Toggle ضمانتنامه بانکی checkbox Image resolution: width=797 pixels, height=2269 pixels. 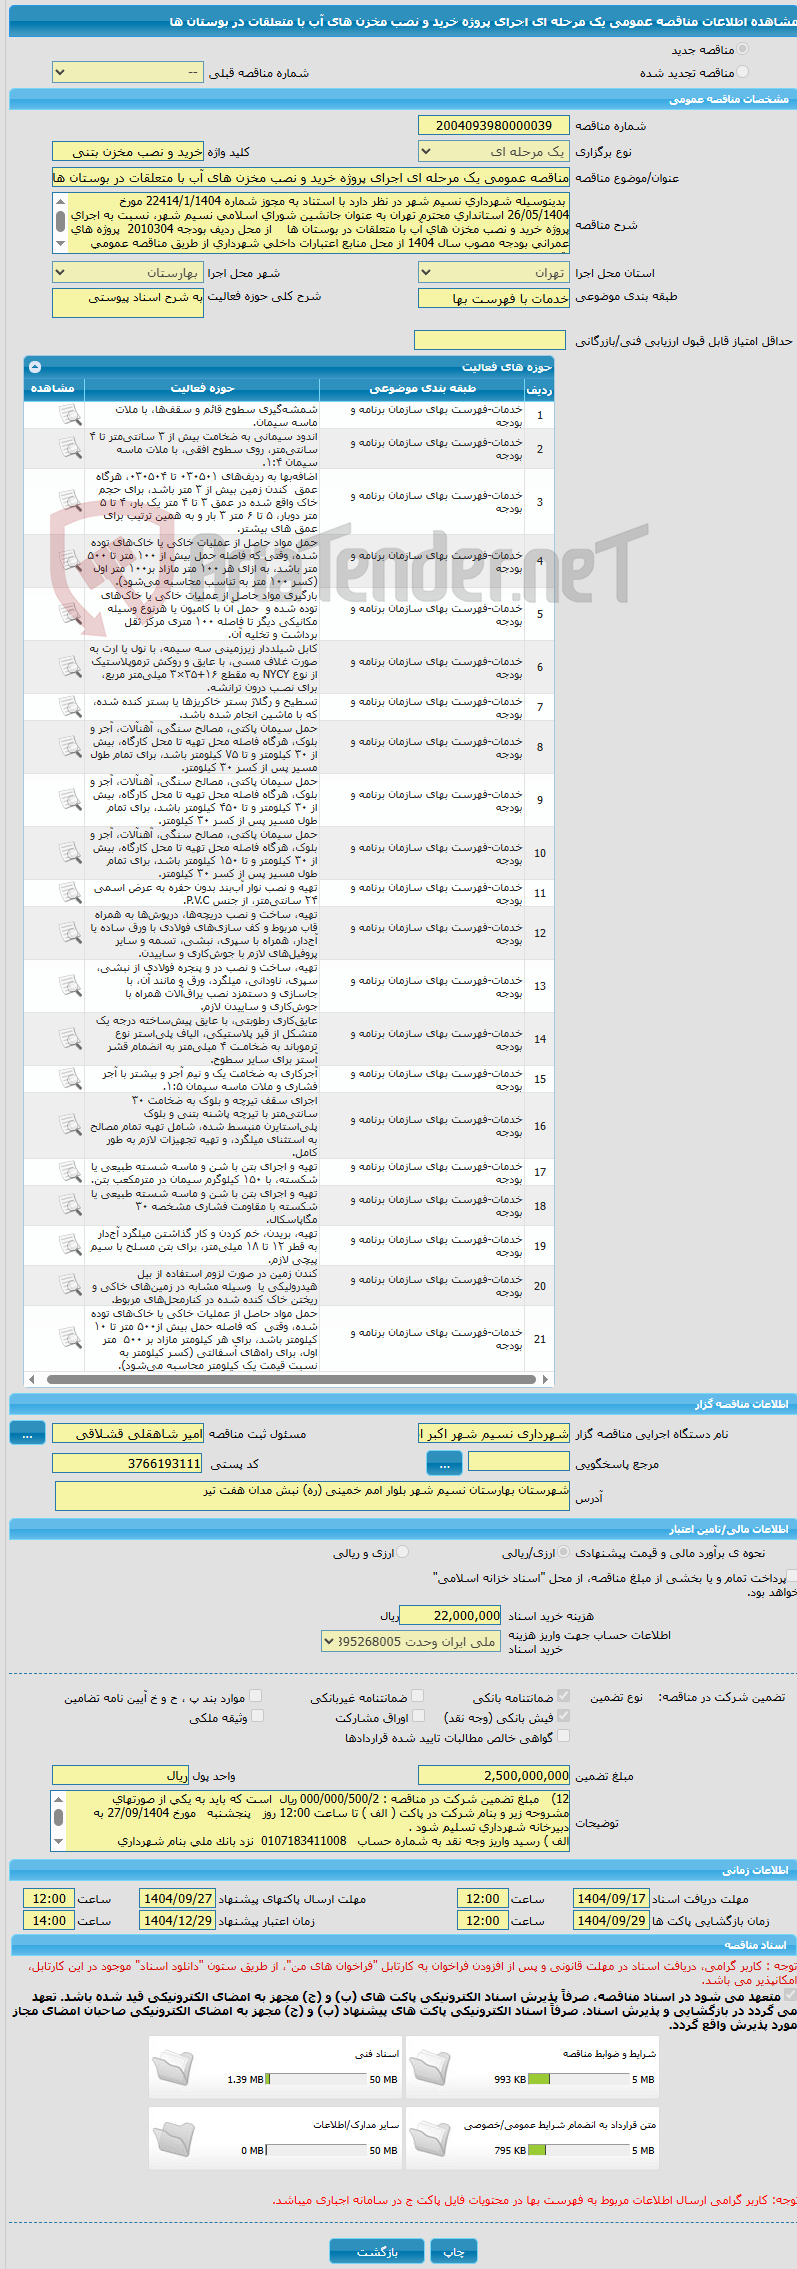(564, 1696)
